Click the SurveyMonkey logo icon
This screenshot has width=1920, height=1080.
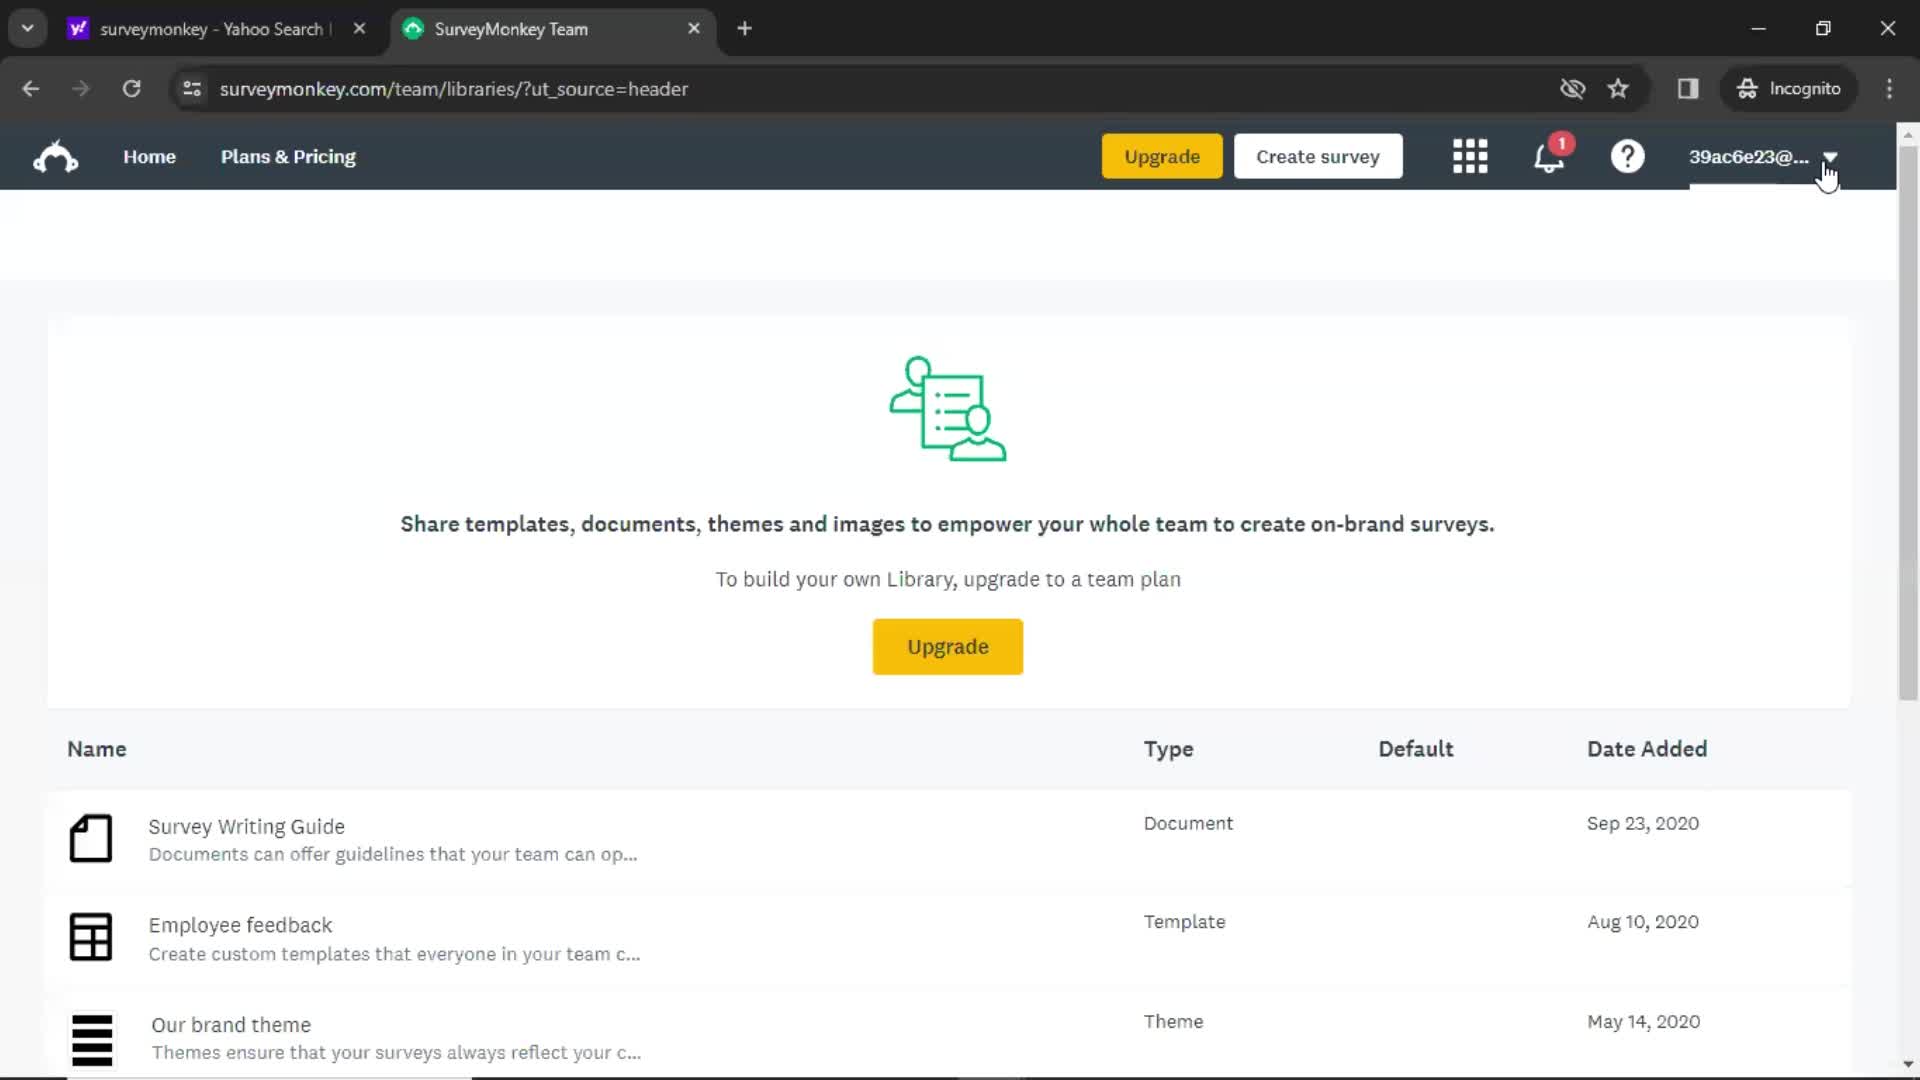56,157
